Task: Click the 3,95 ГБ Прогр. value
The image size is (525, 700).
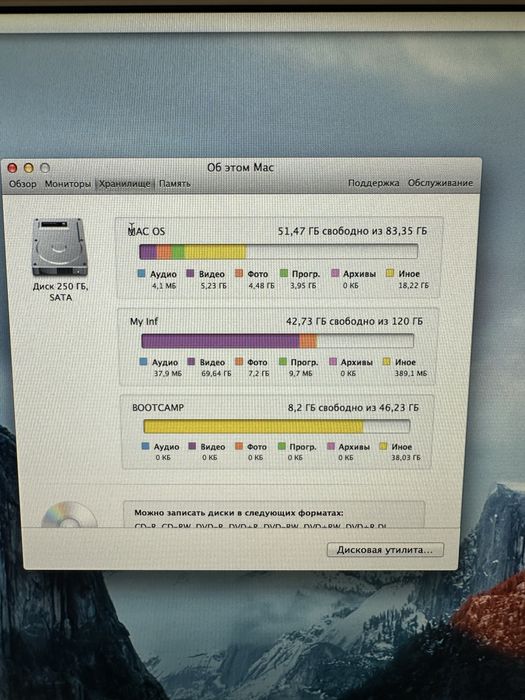Action: pos(304,285)
